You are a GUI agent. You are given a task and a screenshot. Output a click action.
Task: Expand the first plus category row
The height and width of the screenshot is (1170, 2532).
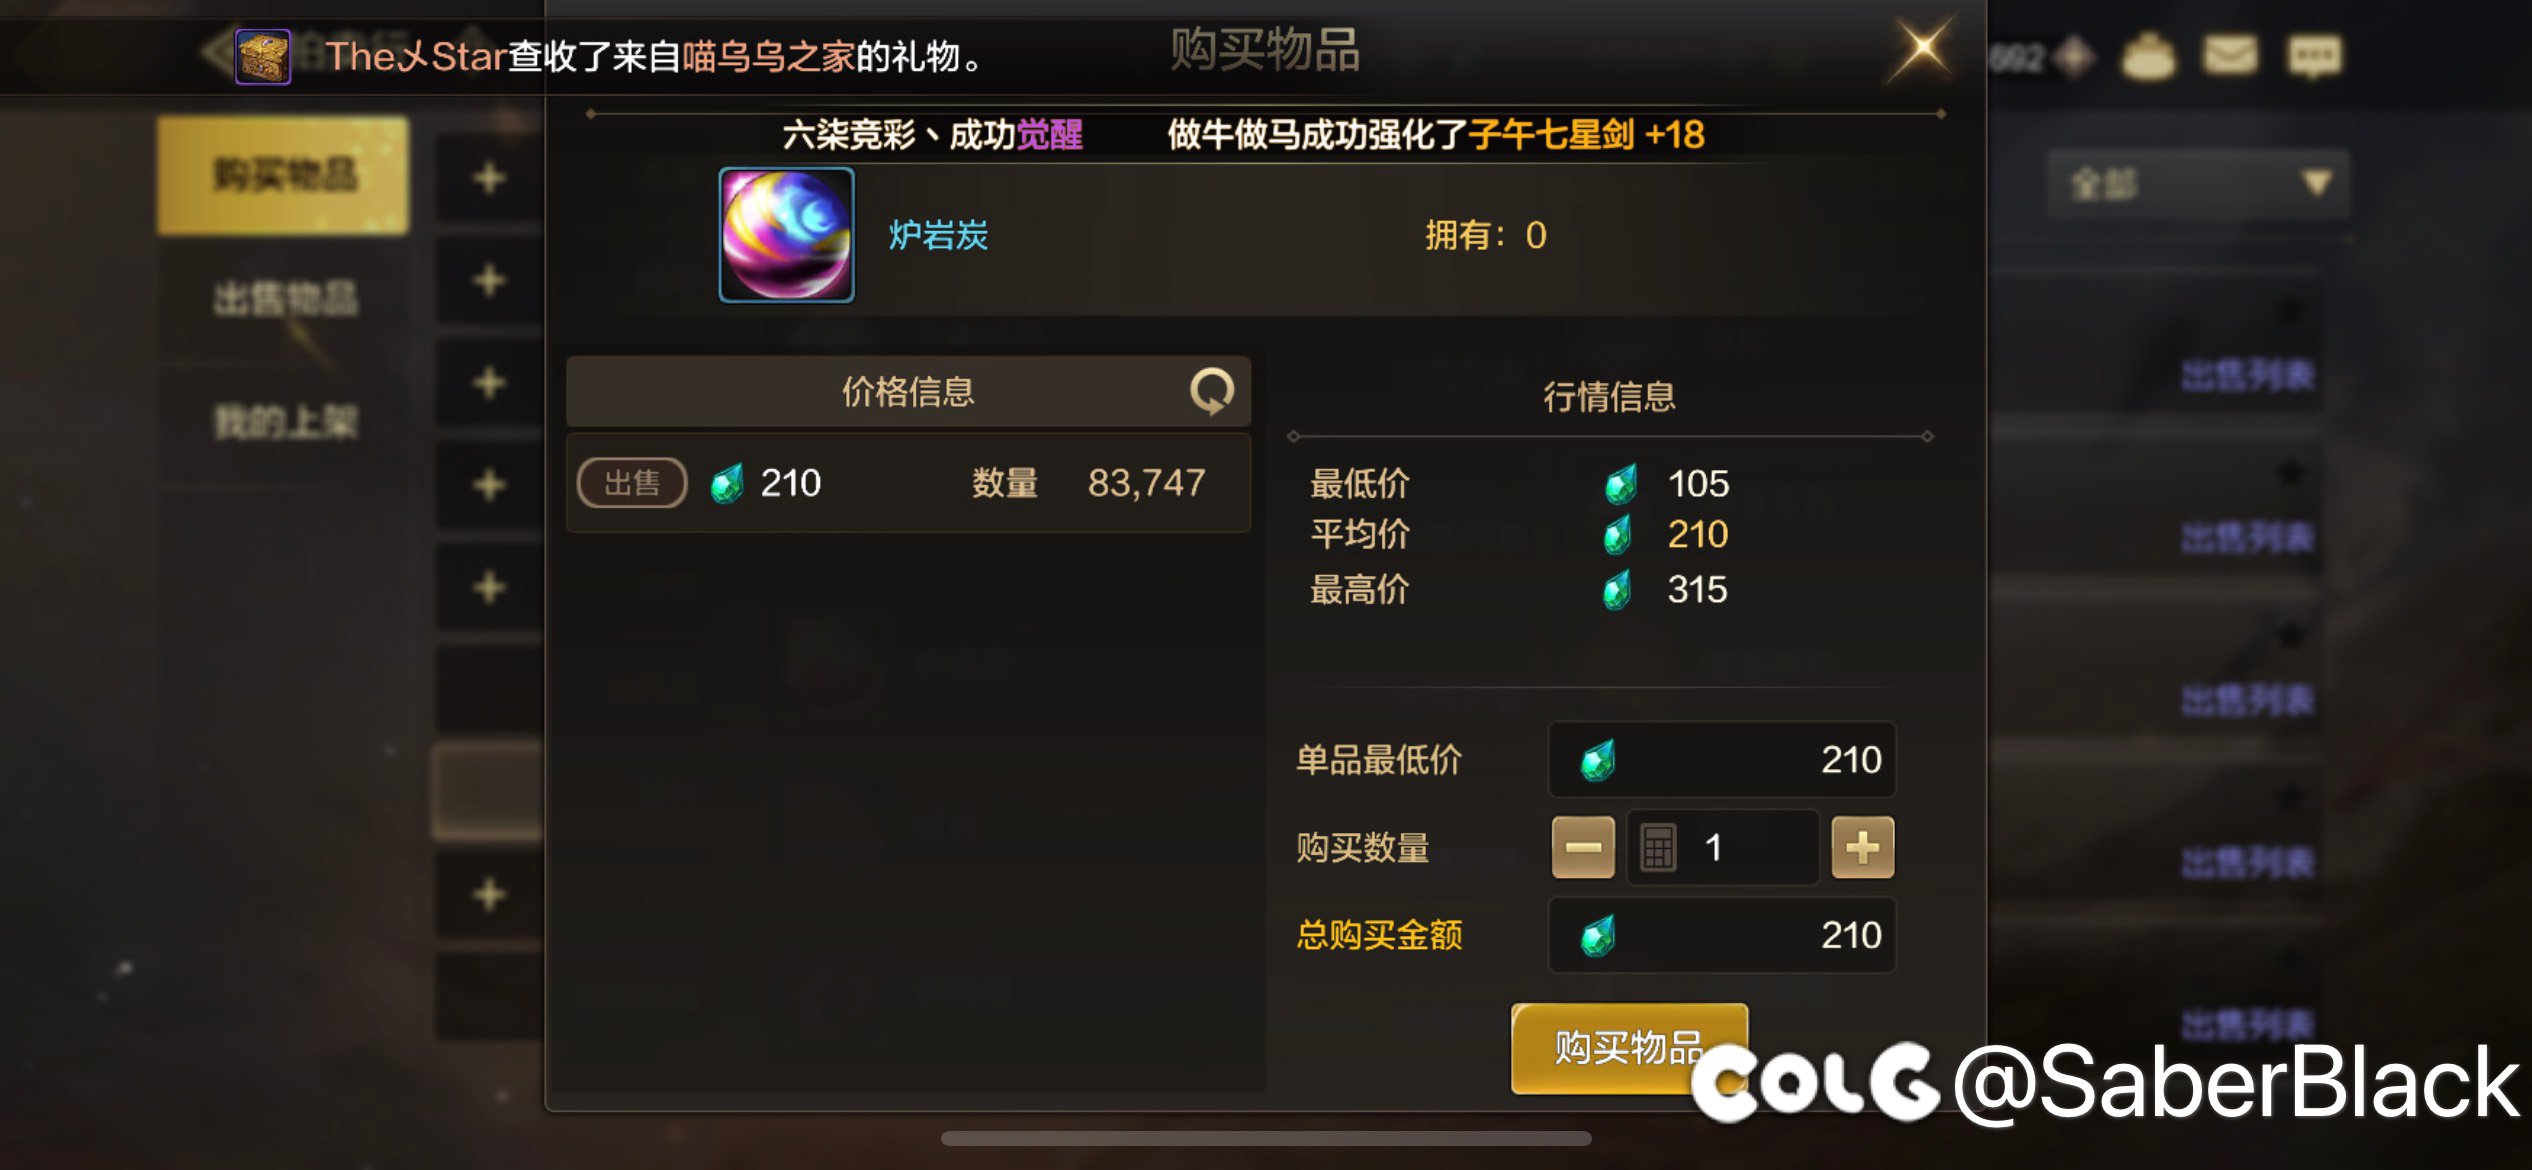[489, 179]
